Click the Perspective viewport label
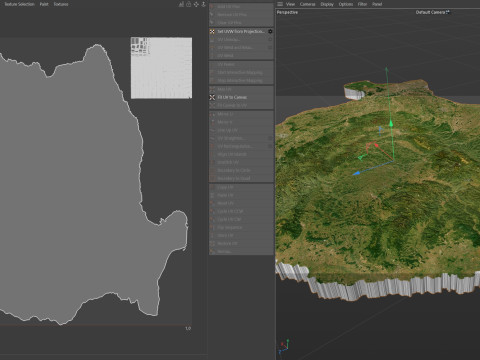 (287, 12)
